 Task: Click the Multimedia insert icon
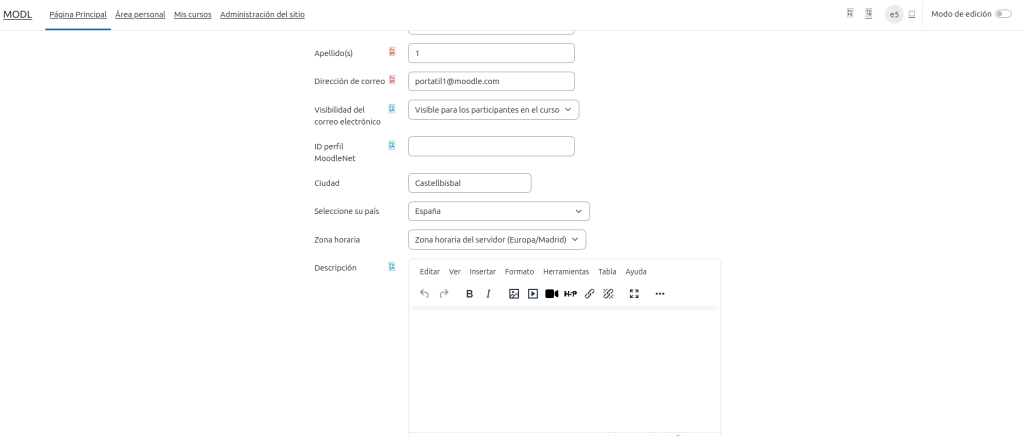(533, 294)
